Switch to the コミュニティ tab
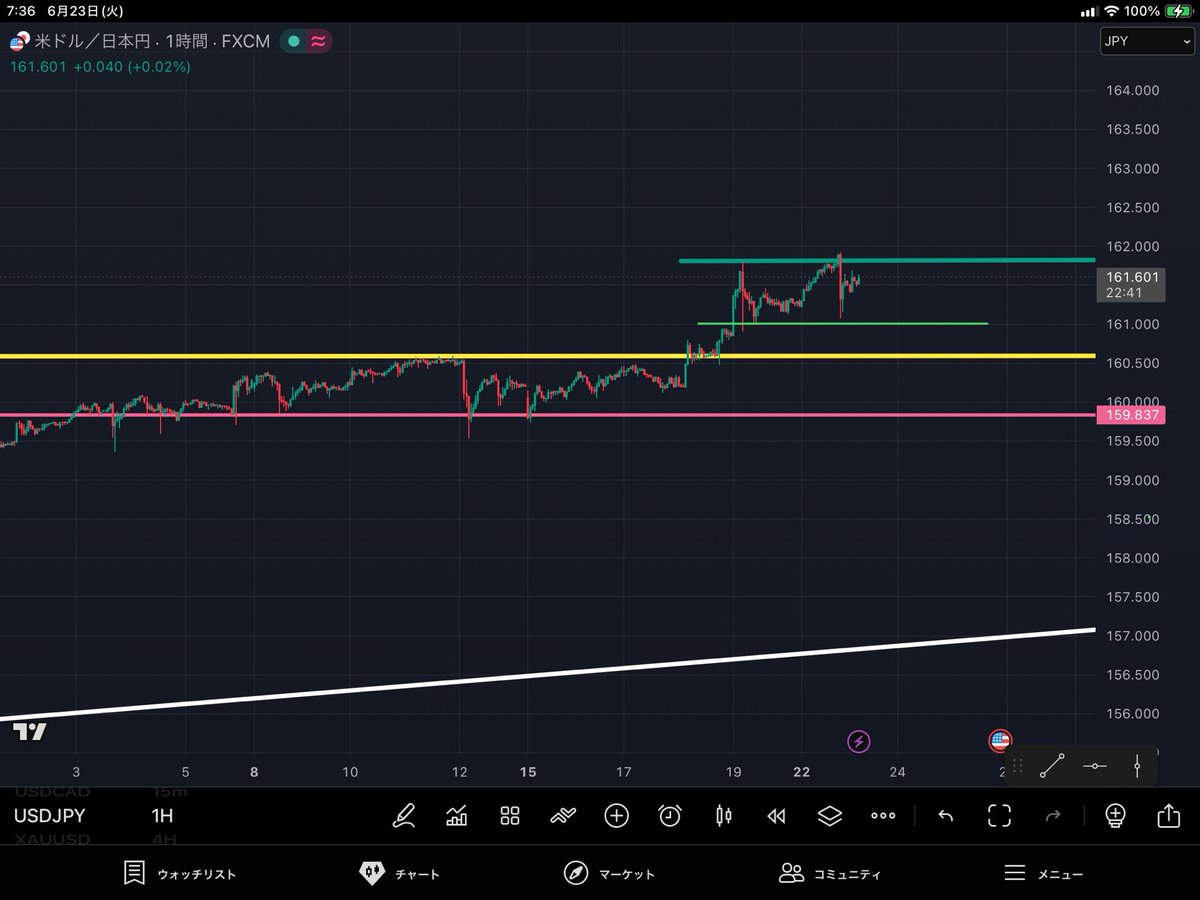This screenshot has height=900, width=1200. click(x=830, y=873)
